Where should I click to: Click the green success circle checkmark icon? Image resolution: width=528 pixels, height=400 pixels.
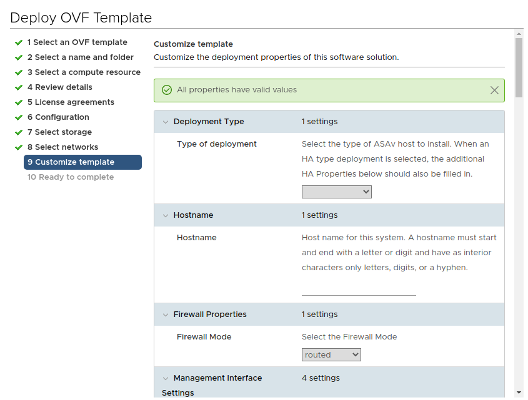[167, 90]
